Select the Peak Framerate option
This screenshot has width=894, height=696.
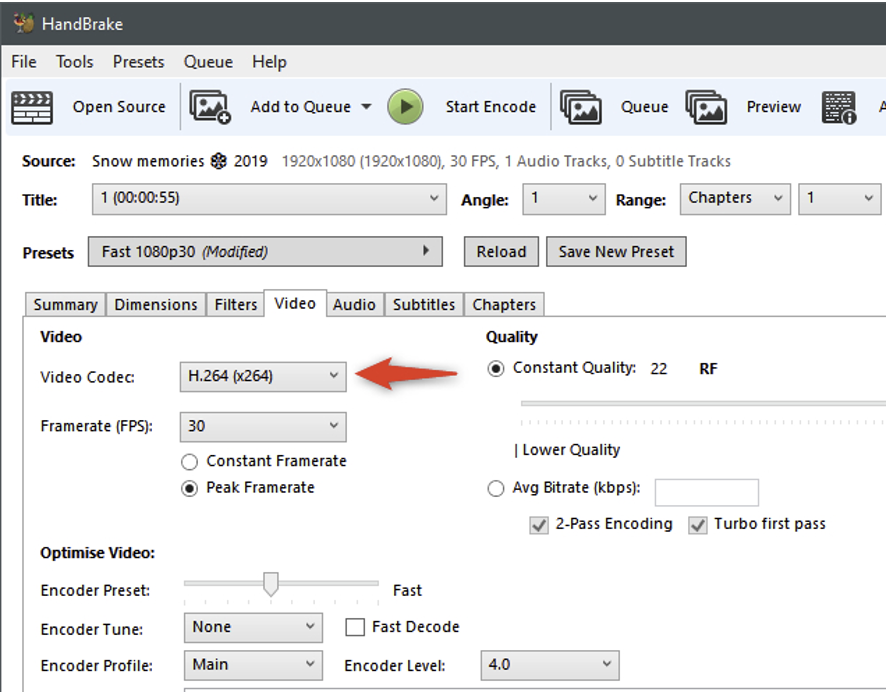tap(189, 489)
